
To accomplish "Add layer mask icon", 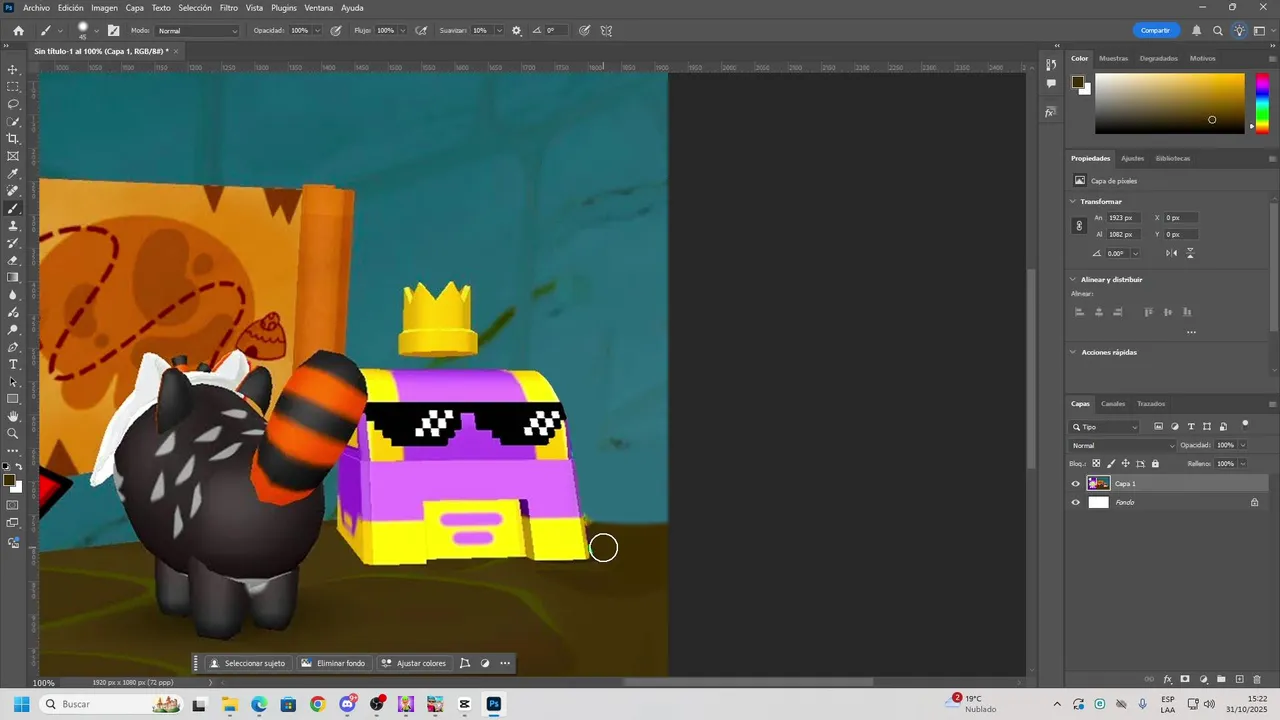I will pyautogui.click(x=1185, y=679).
